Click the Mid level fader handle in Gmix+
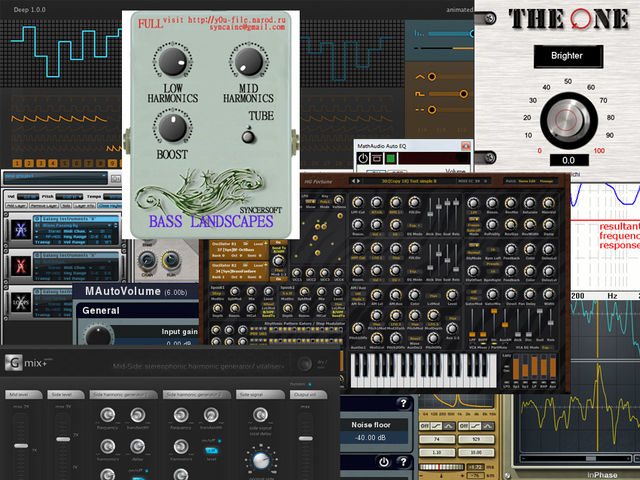Image resolution: width=640 pixels, height=480 pixels. pos(21,446)
